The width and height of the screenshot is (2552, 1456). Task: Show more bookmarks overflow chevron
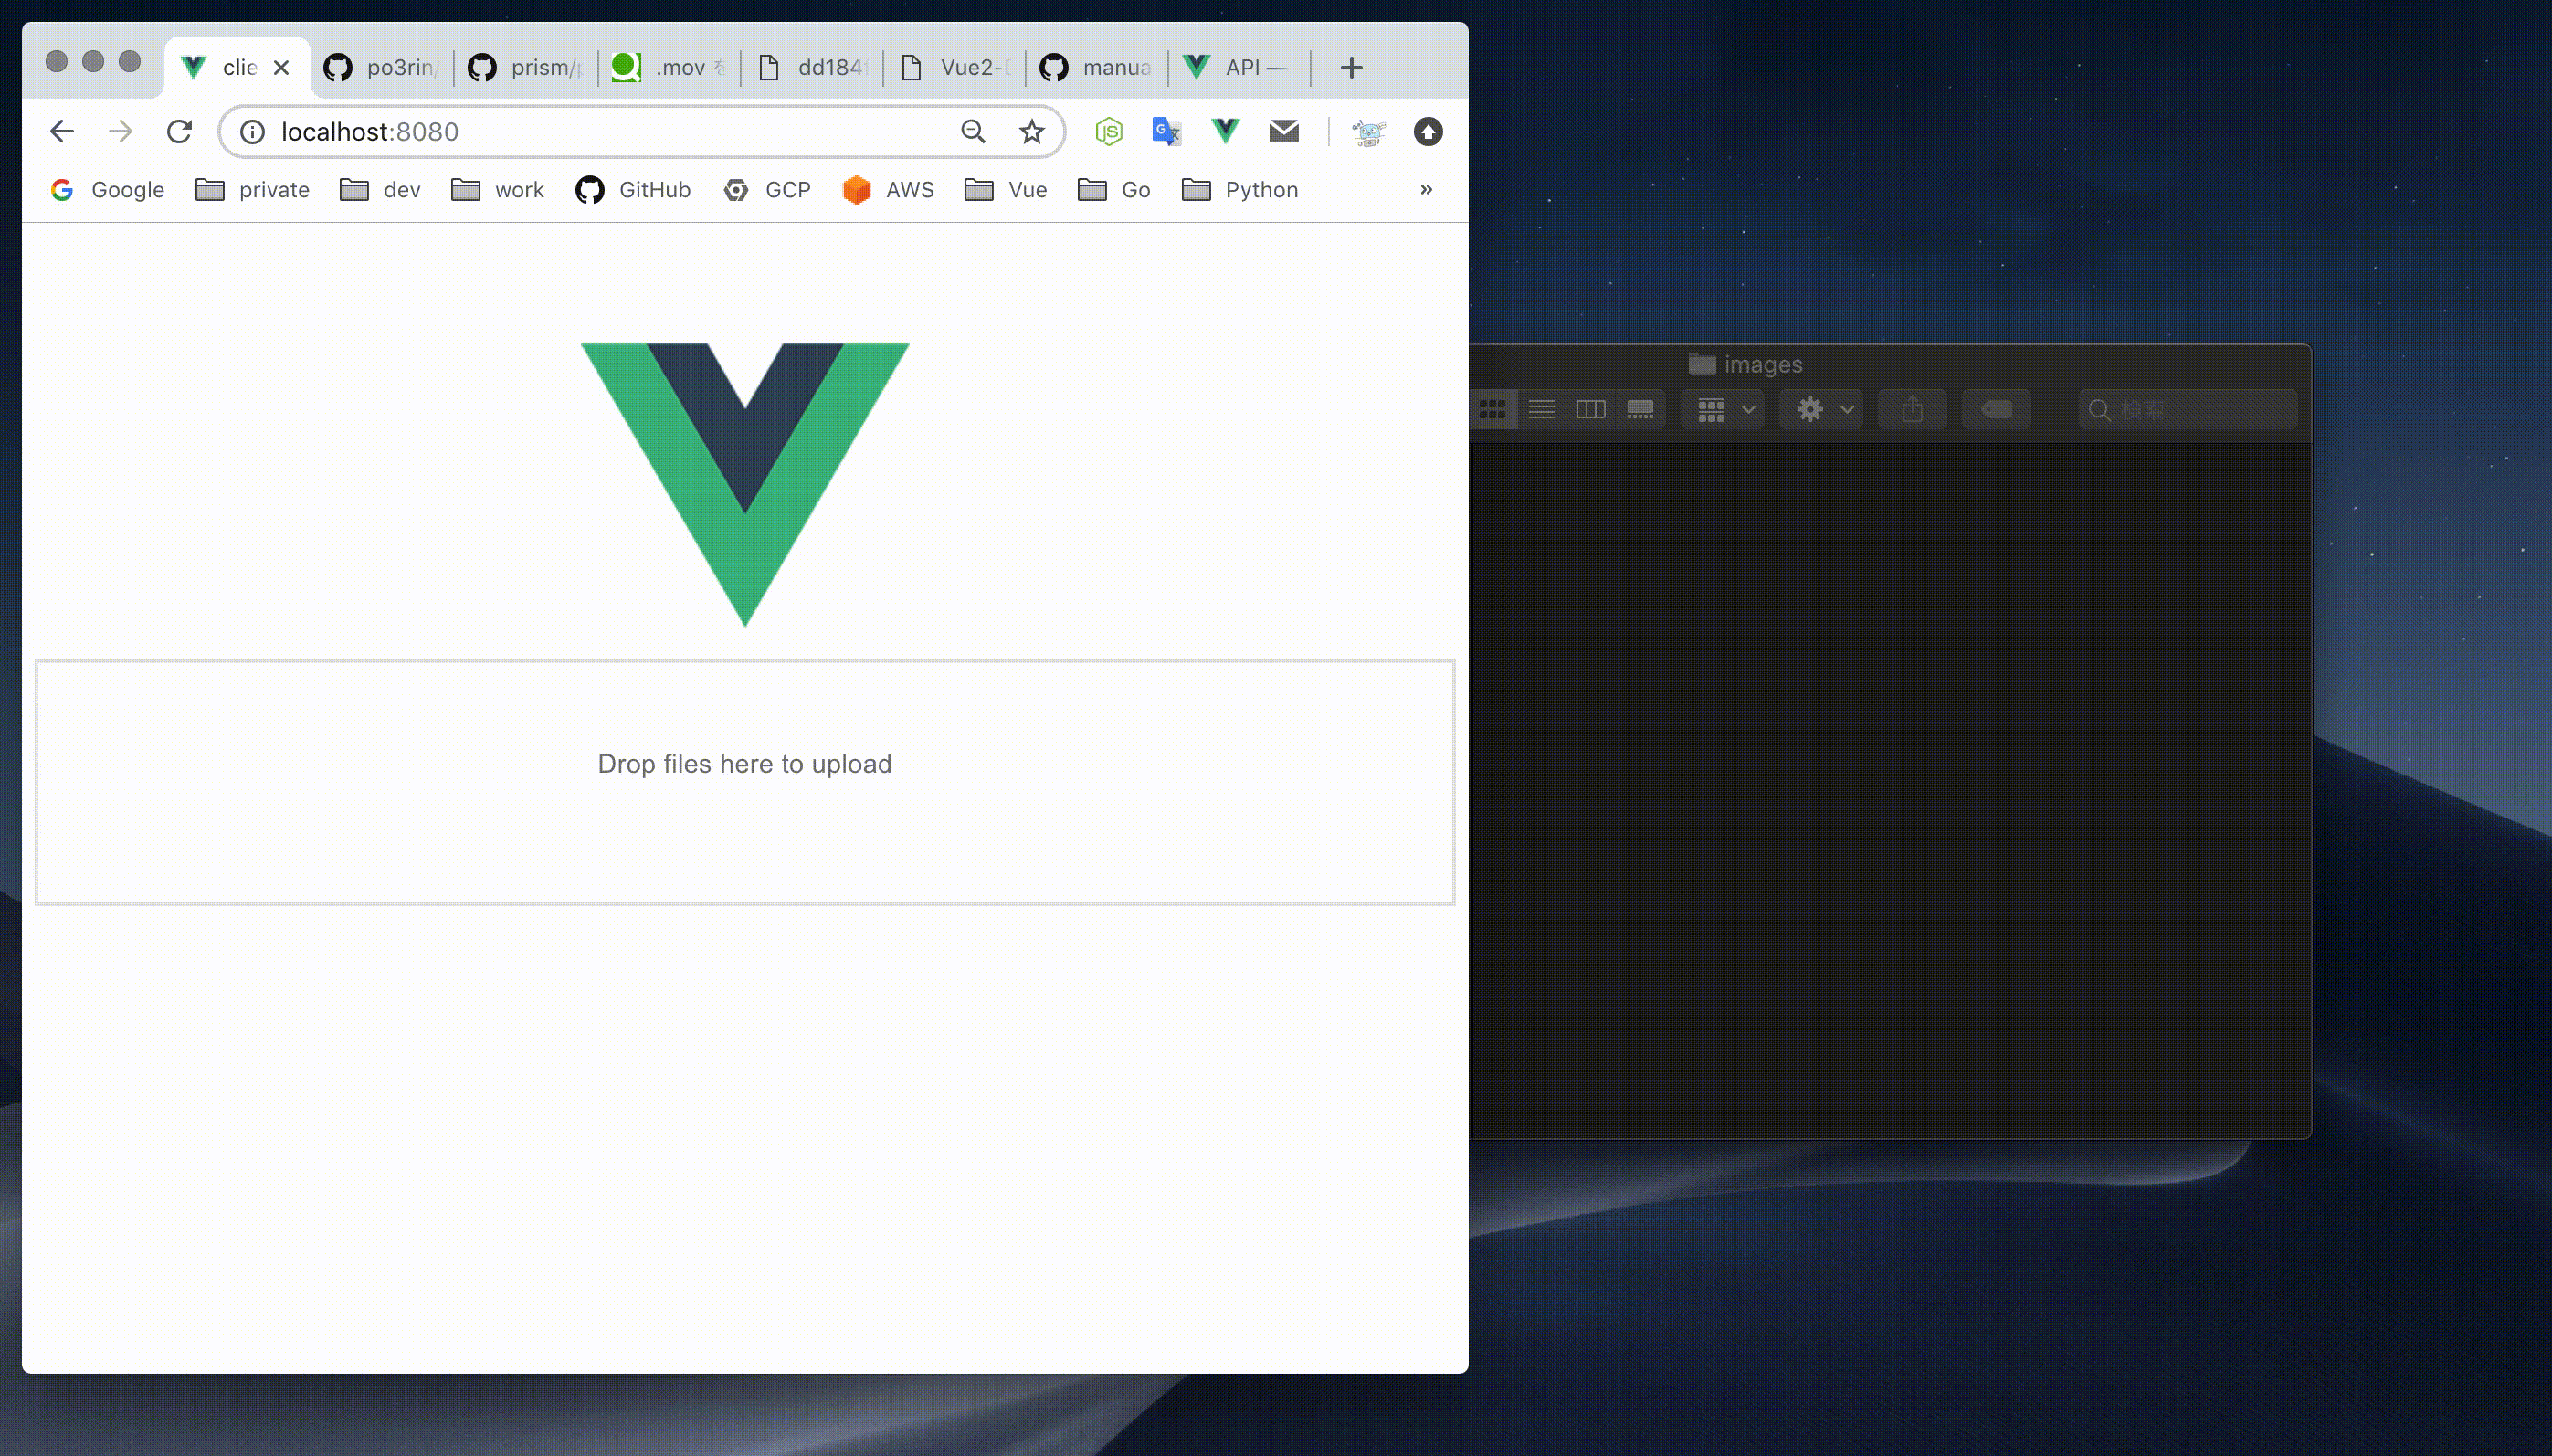pyautogui.click(x=1426, y=189)
